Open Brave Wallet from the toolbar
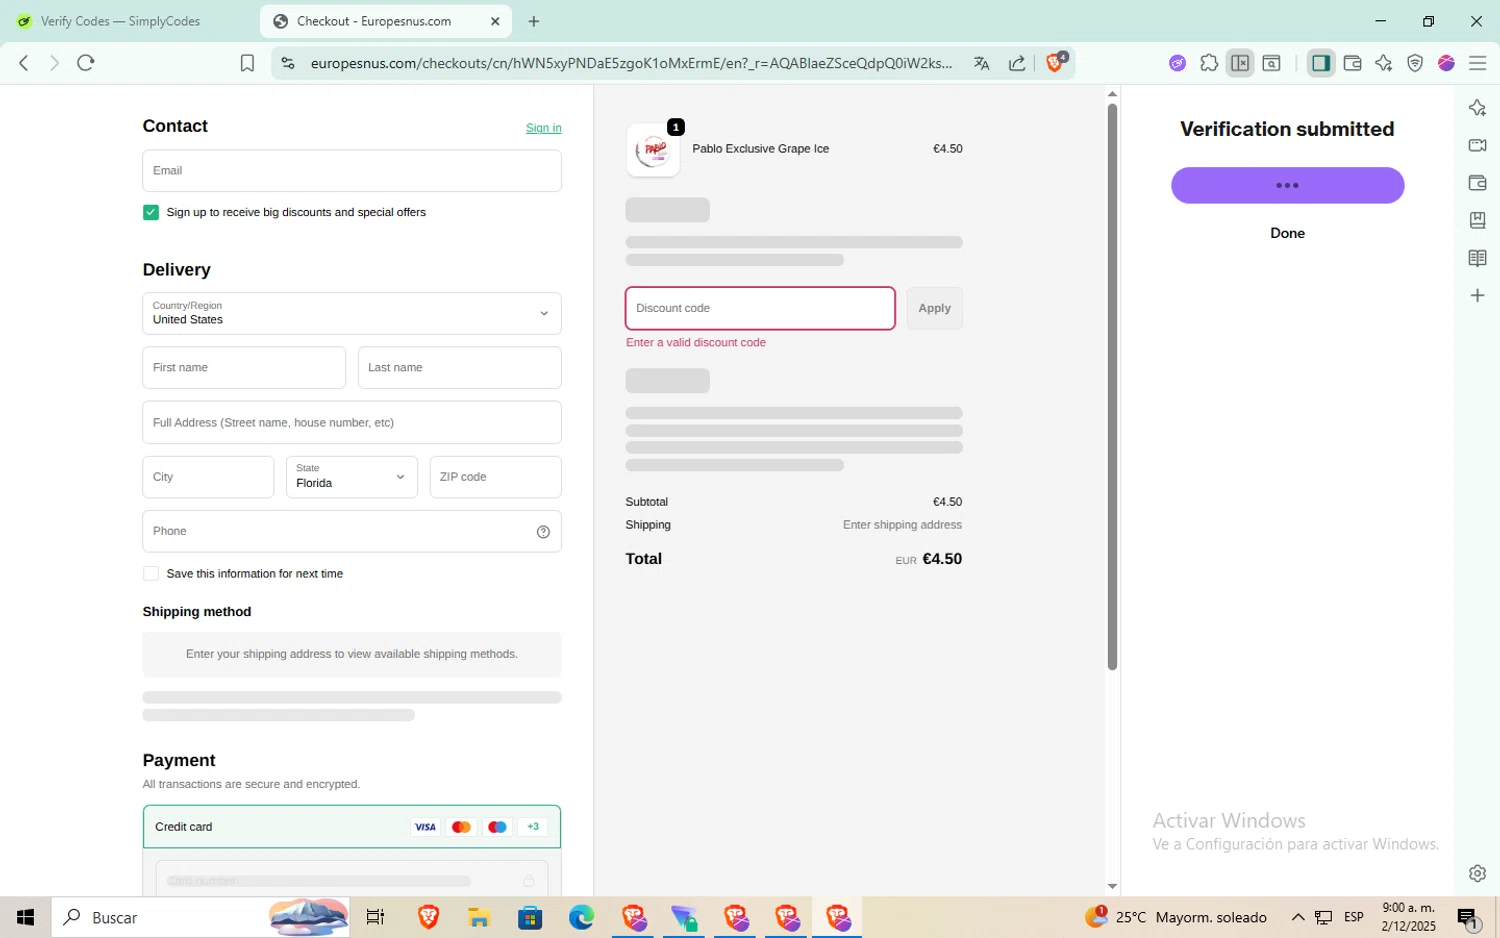The image size is (1500, 938). tap(1352, 63)
